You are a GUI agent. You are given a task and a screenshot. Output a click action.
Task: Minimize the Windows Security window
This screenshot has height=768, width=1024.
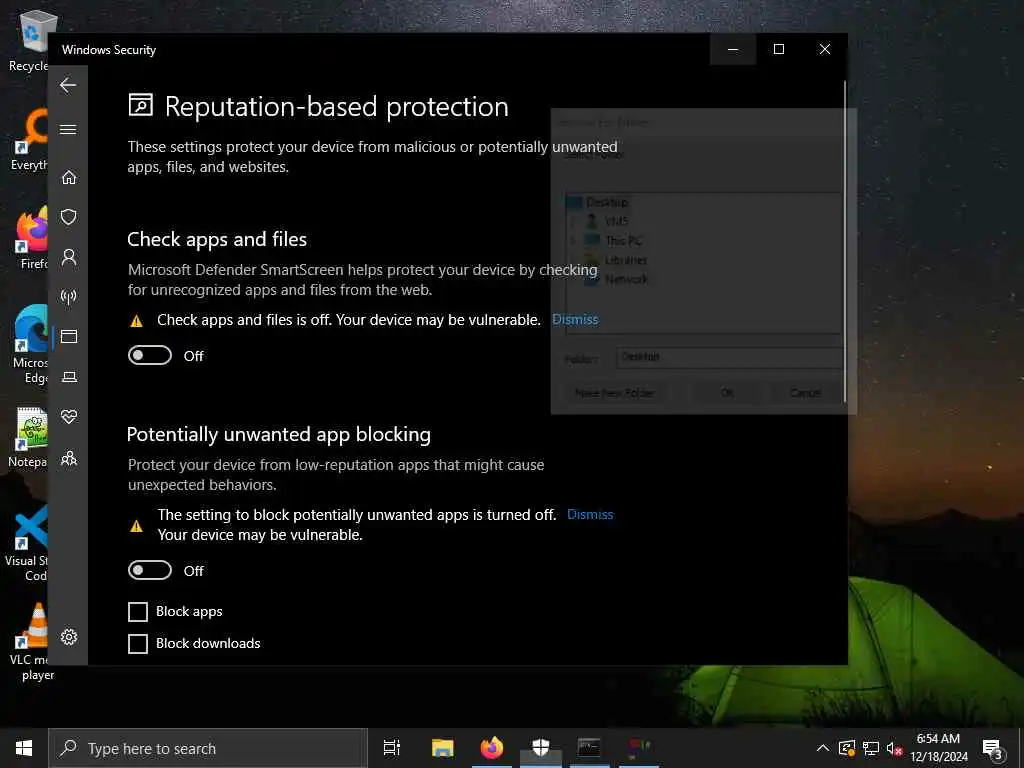(x=733, y=49)
